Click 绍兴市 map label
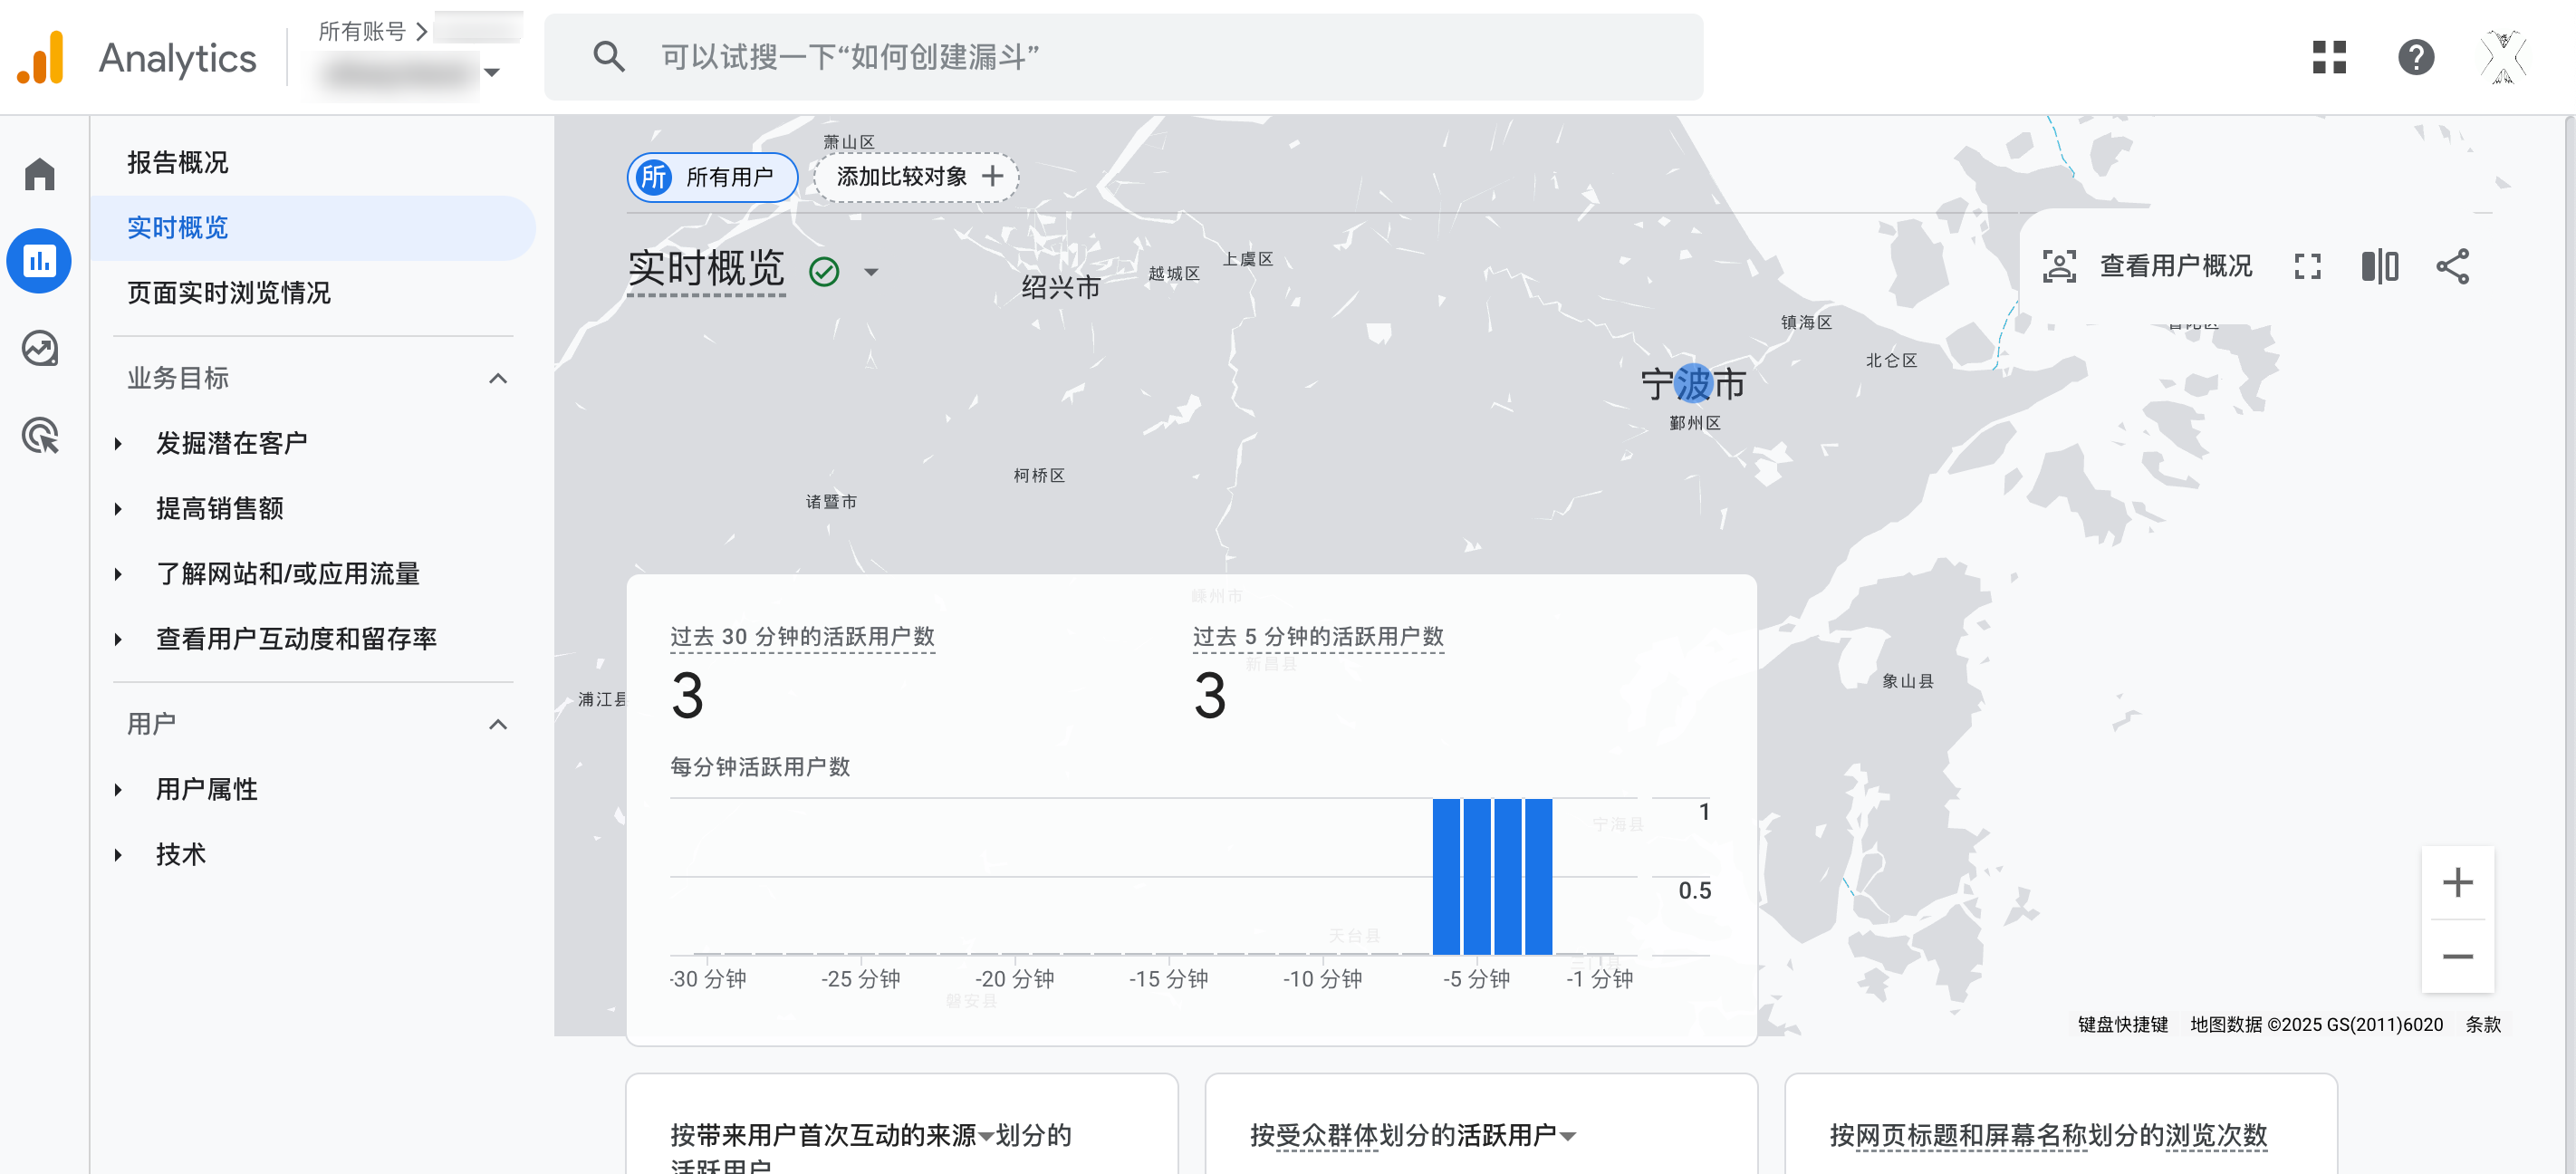Viewport: 2576px width, 1174px height. coord(1060,288)
